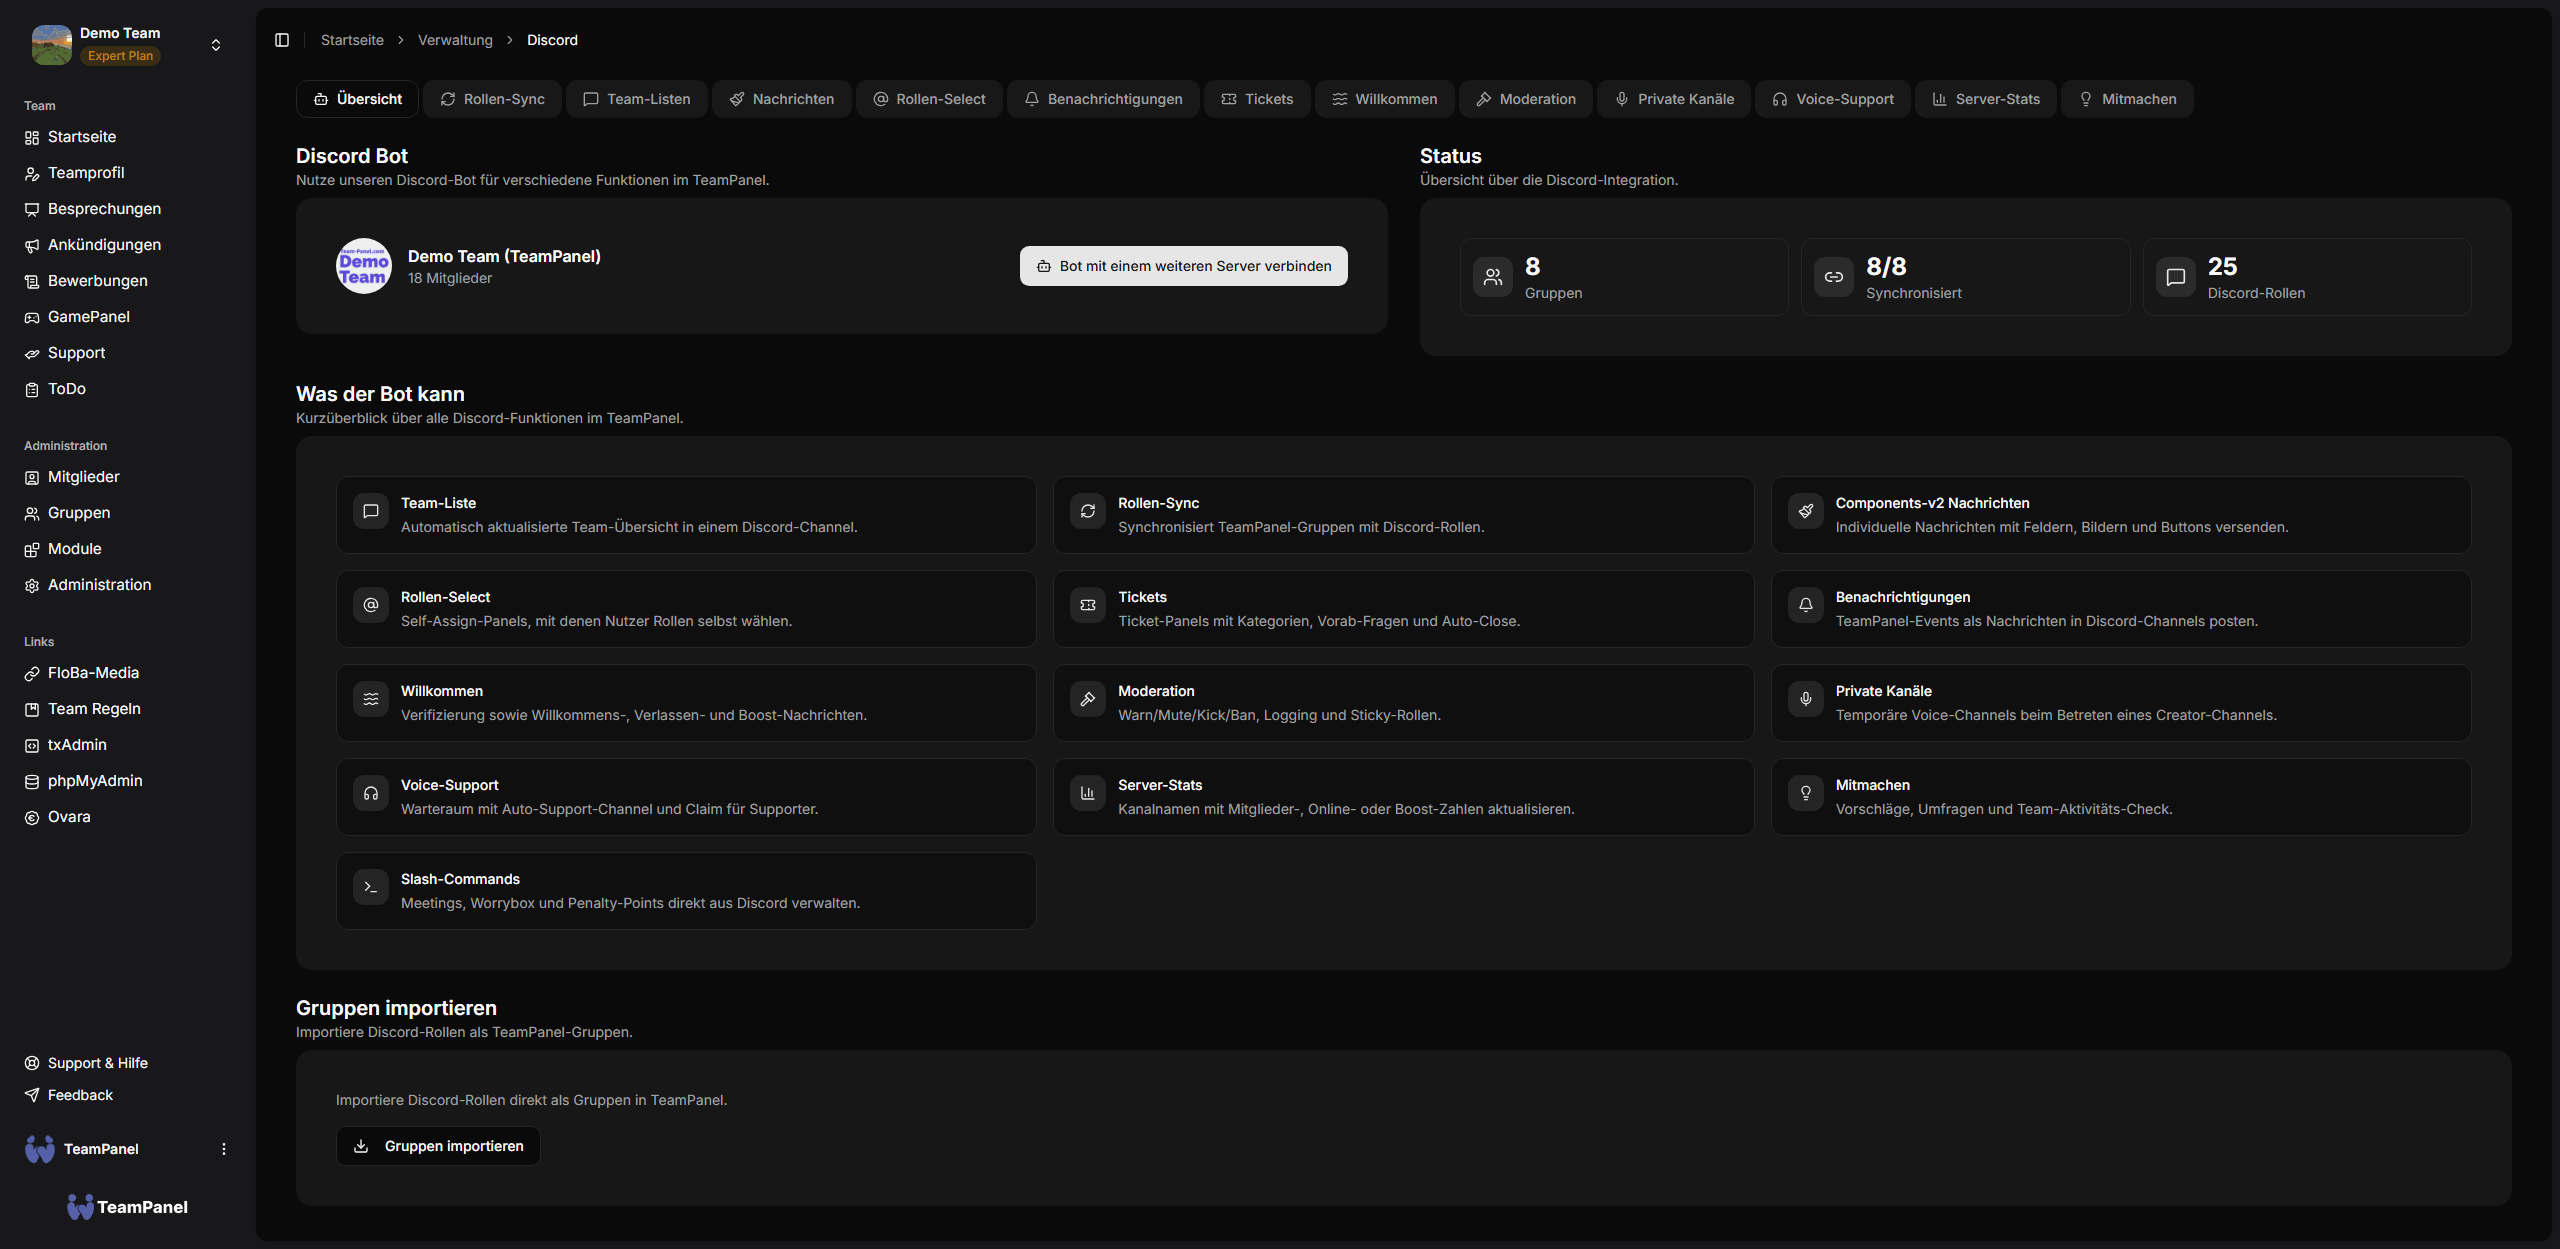Select the Nachrichten tab

coord(782,99)
